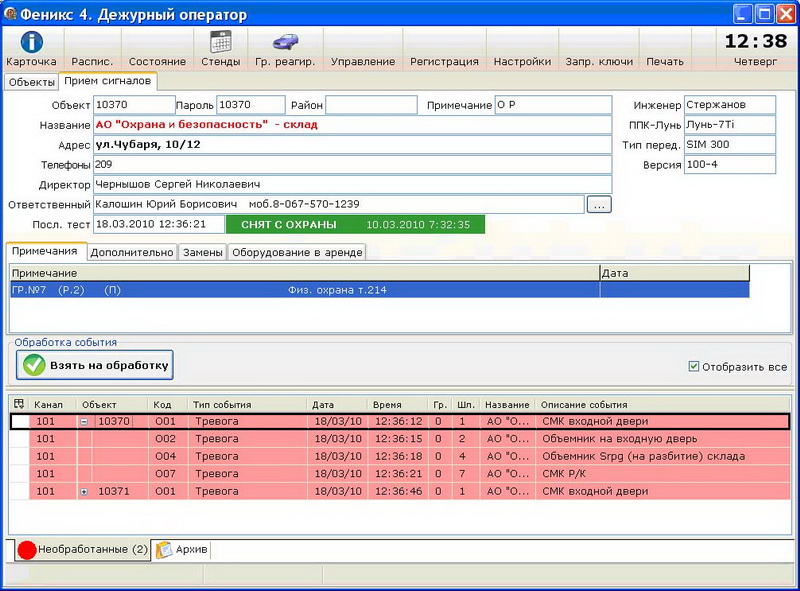Sort events by Тип события header
800x591 pixels.
tap(247, 404)
